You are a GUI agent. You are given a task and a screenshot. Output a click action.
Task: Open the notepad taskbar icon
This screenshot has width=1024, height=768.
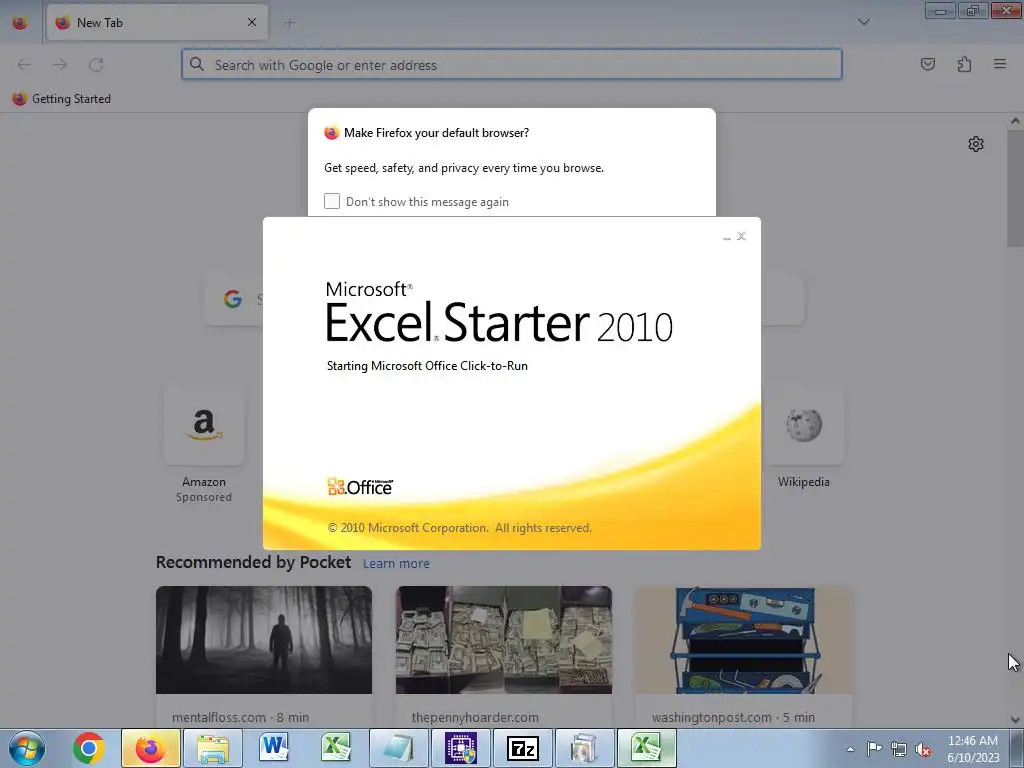point(398,748)
